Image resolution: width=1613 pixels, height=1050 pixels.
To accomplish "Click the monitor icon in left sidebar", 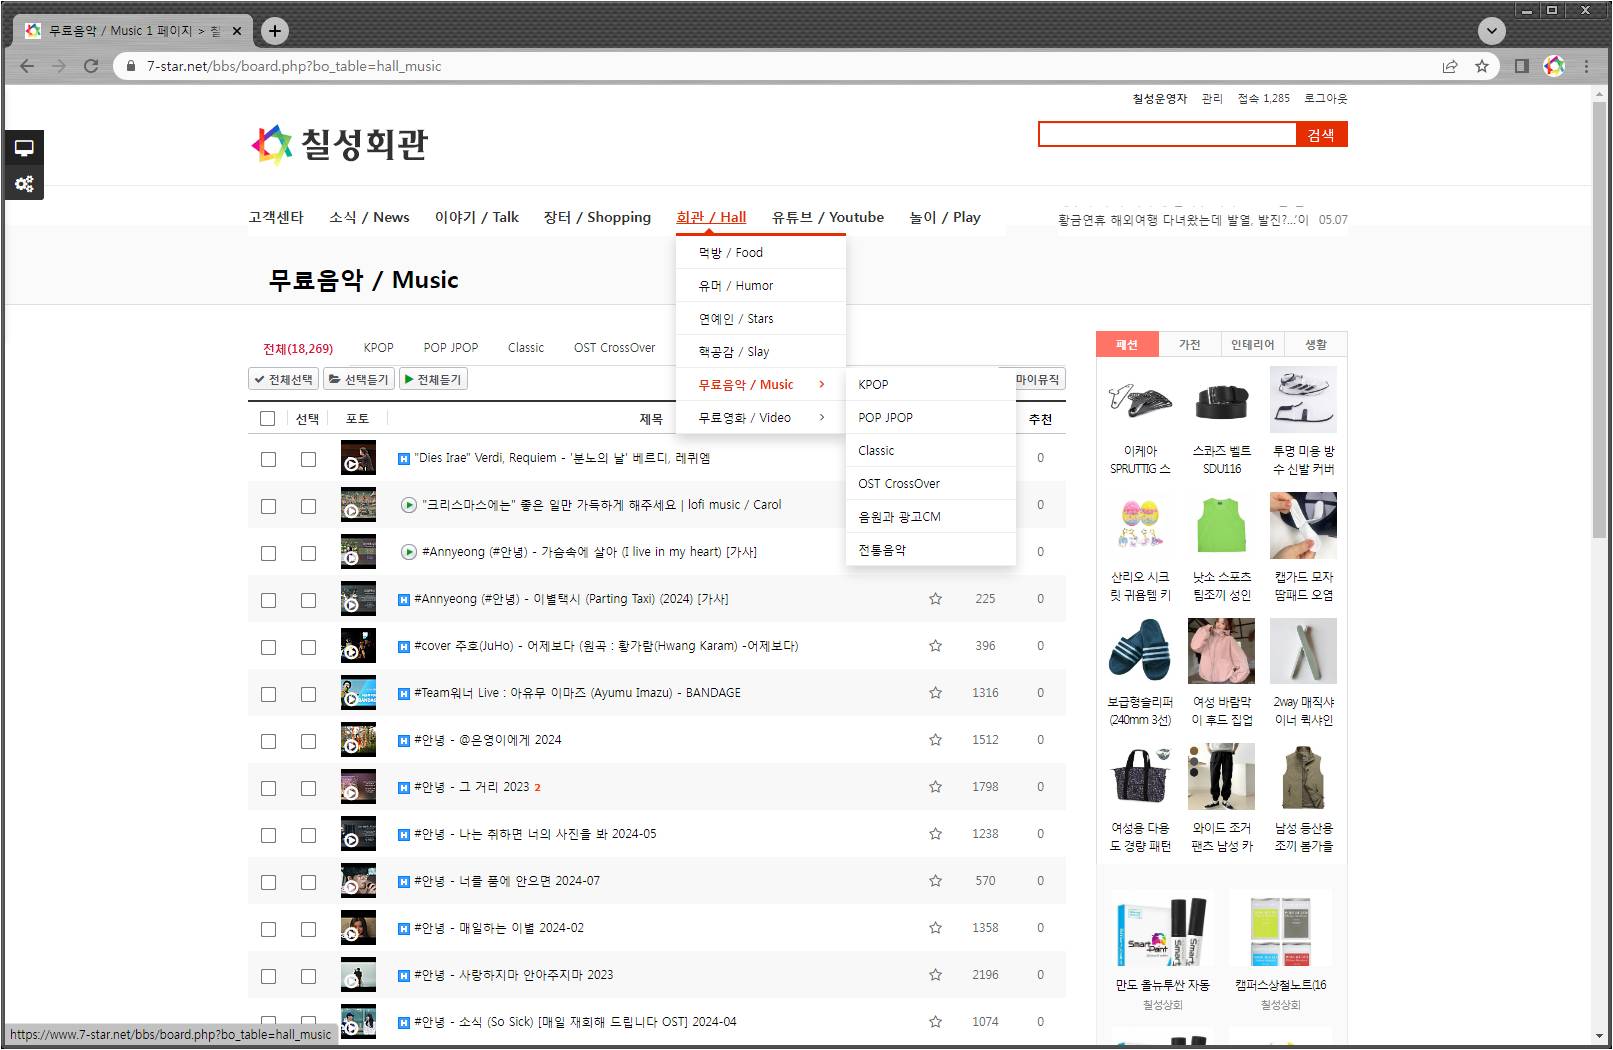I will point(24,148).
